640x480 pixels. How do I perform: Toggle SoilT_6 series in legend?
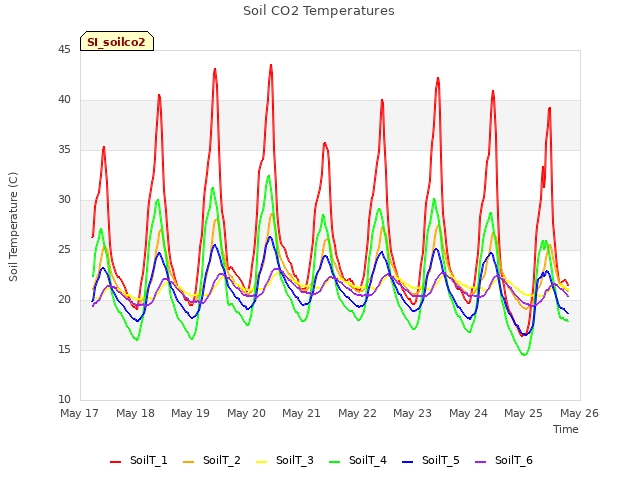504,460
